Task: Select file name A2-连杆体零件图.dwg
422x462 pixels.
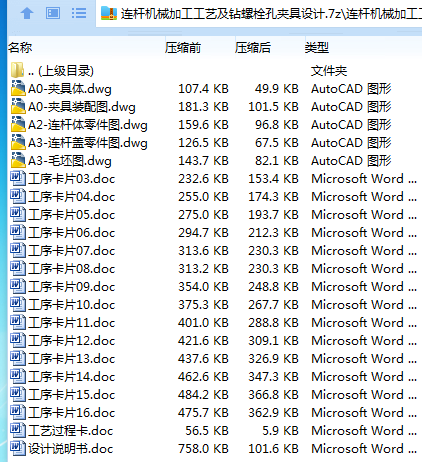Action: [x=88, y=125]
